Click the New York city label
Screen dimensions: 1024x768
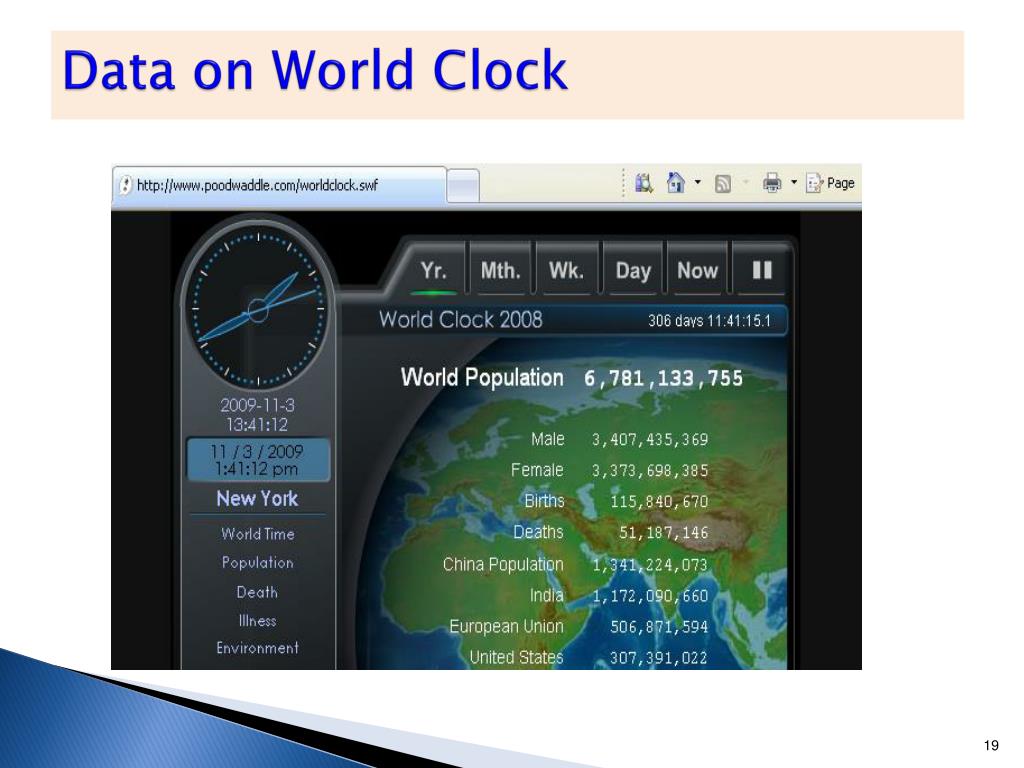[x=257, y=498]
